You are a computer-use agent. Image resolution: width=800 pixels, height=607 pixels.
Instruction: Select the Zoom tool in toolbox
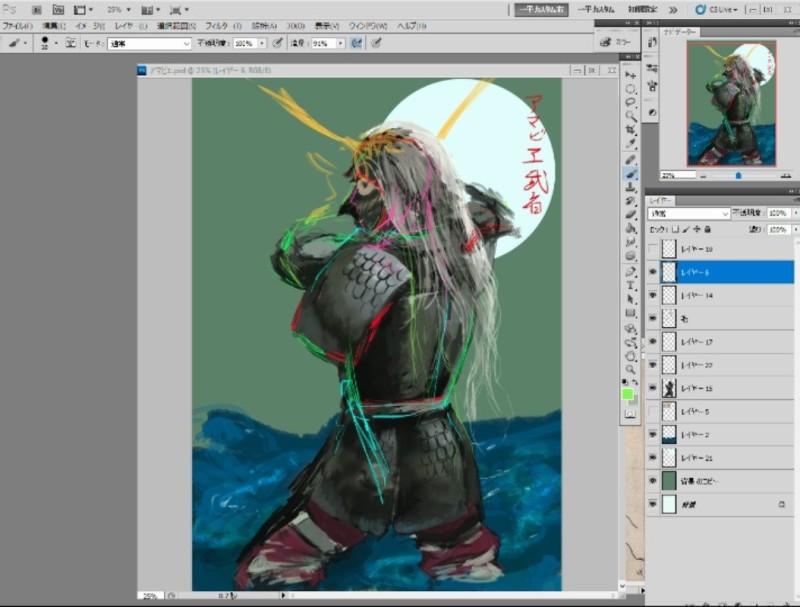pos(631,370)
